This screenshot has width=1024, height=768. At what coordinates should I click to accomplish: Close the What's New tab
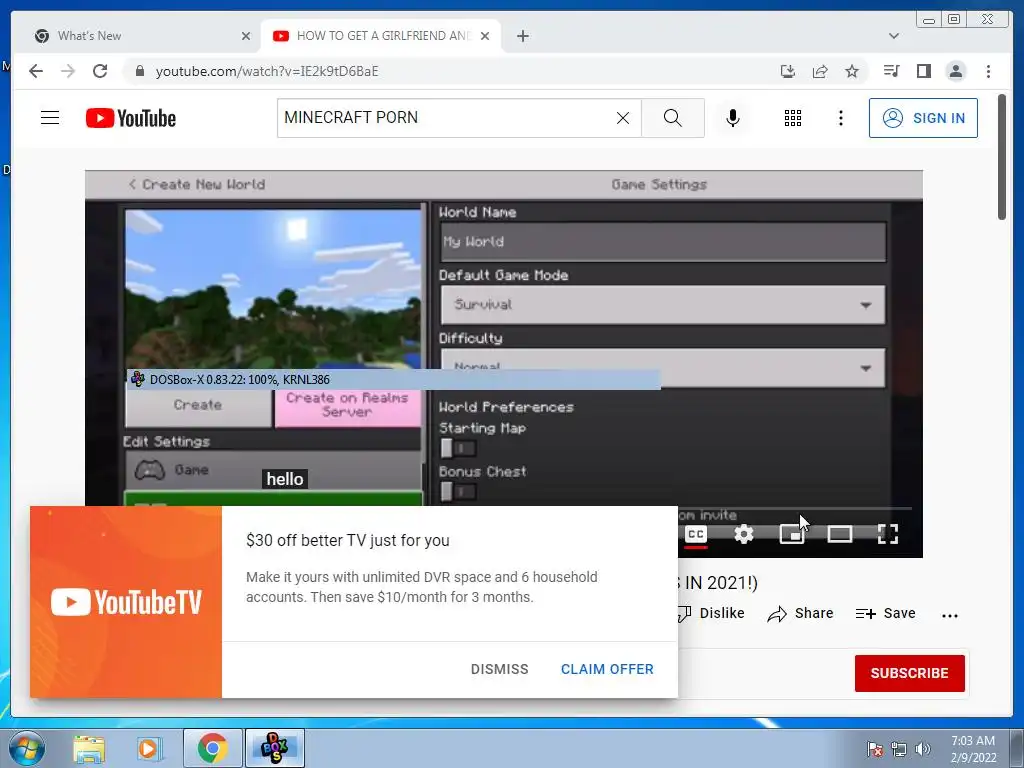[x=246, y=36]
